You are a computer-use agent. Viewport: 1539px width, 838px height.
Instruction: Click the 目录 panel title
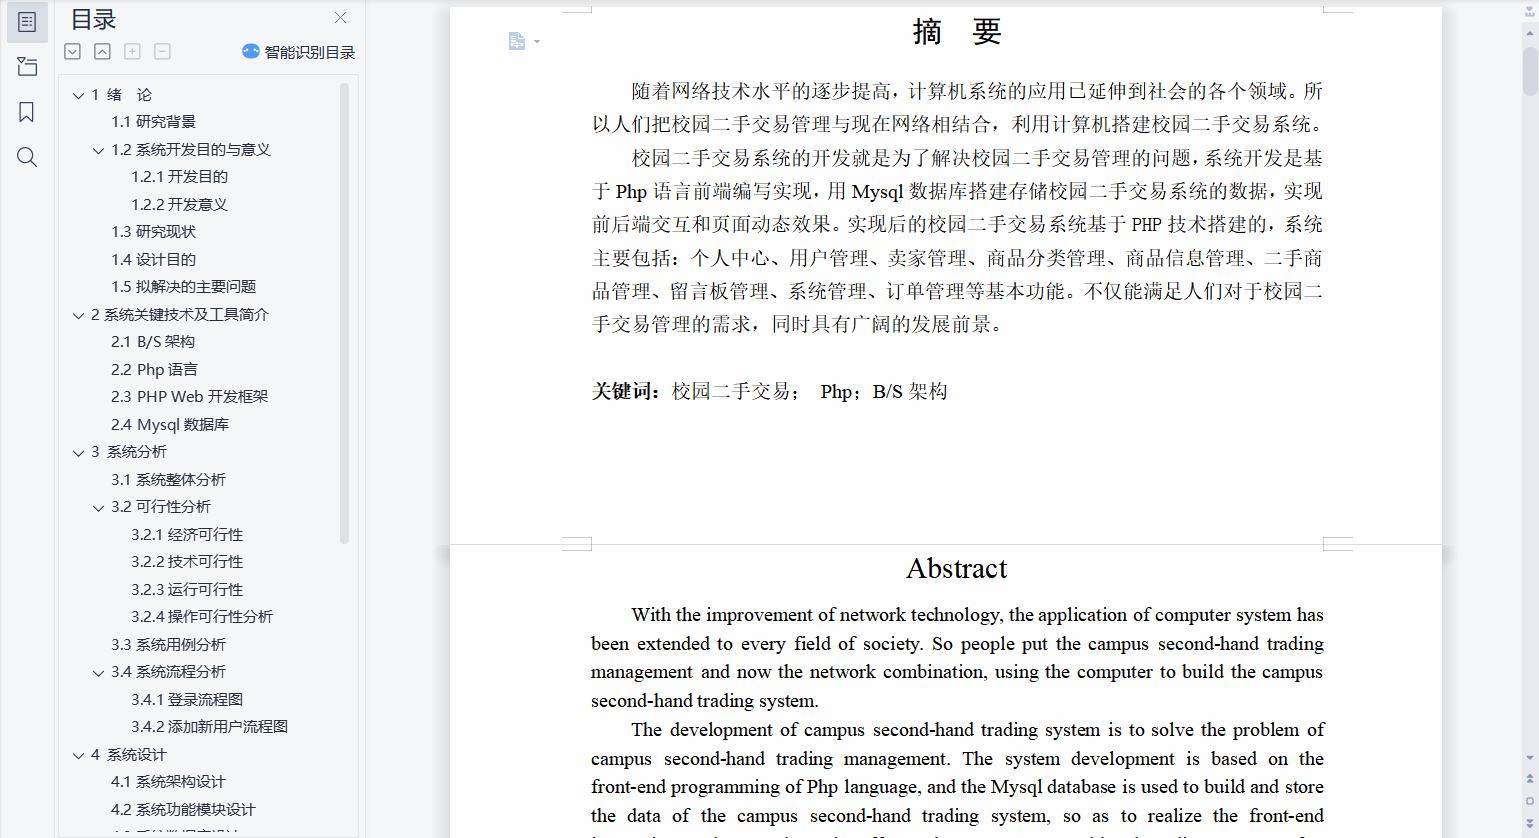click(93, 19)
